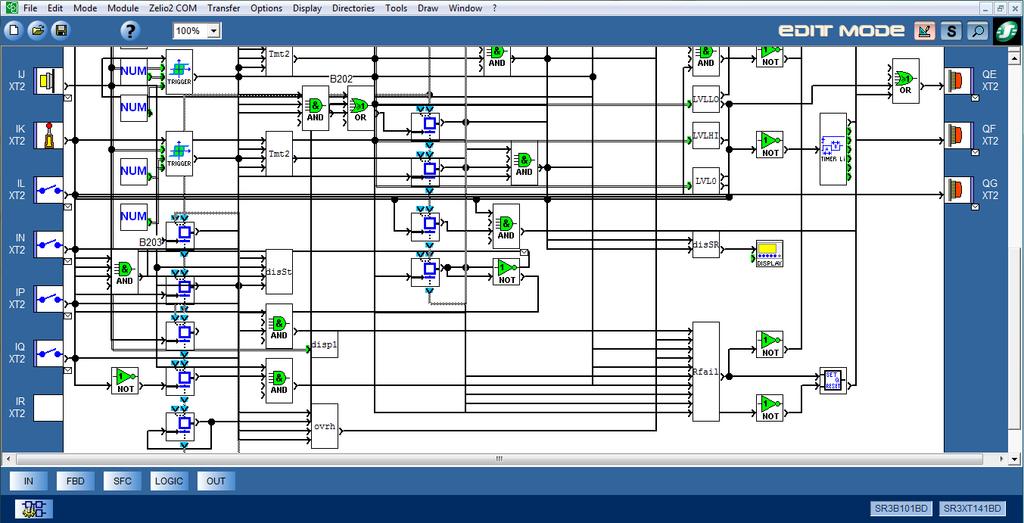Click the Open folder toolbar icon
The height and width of the screenshot is (523, 1024).
37,31
